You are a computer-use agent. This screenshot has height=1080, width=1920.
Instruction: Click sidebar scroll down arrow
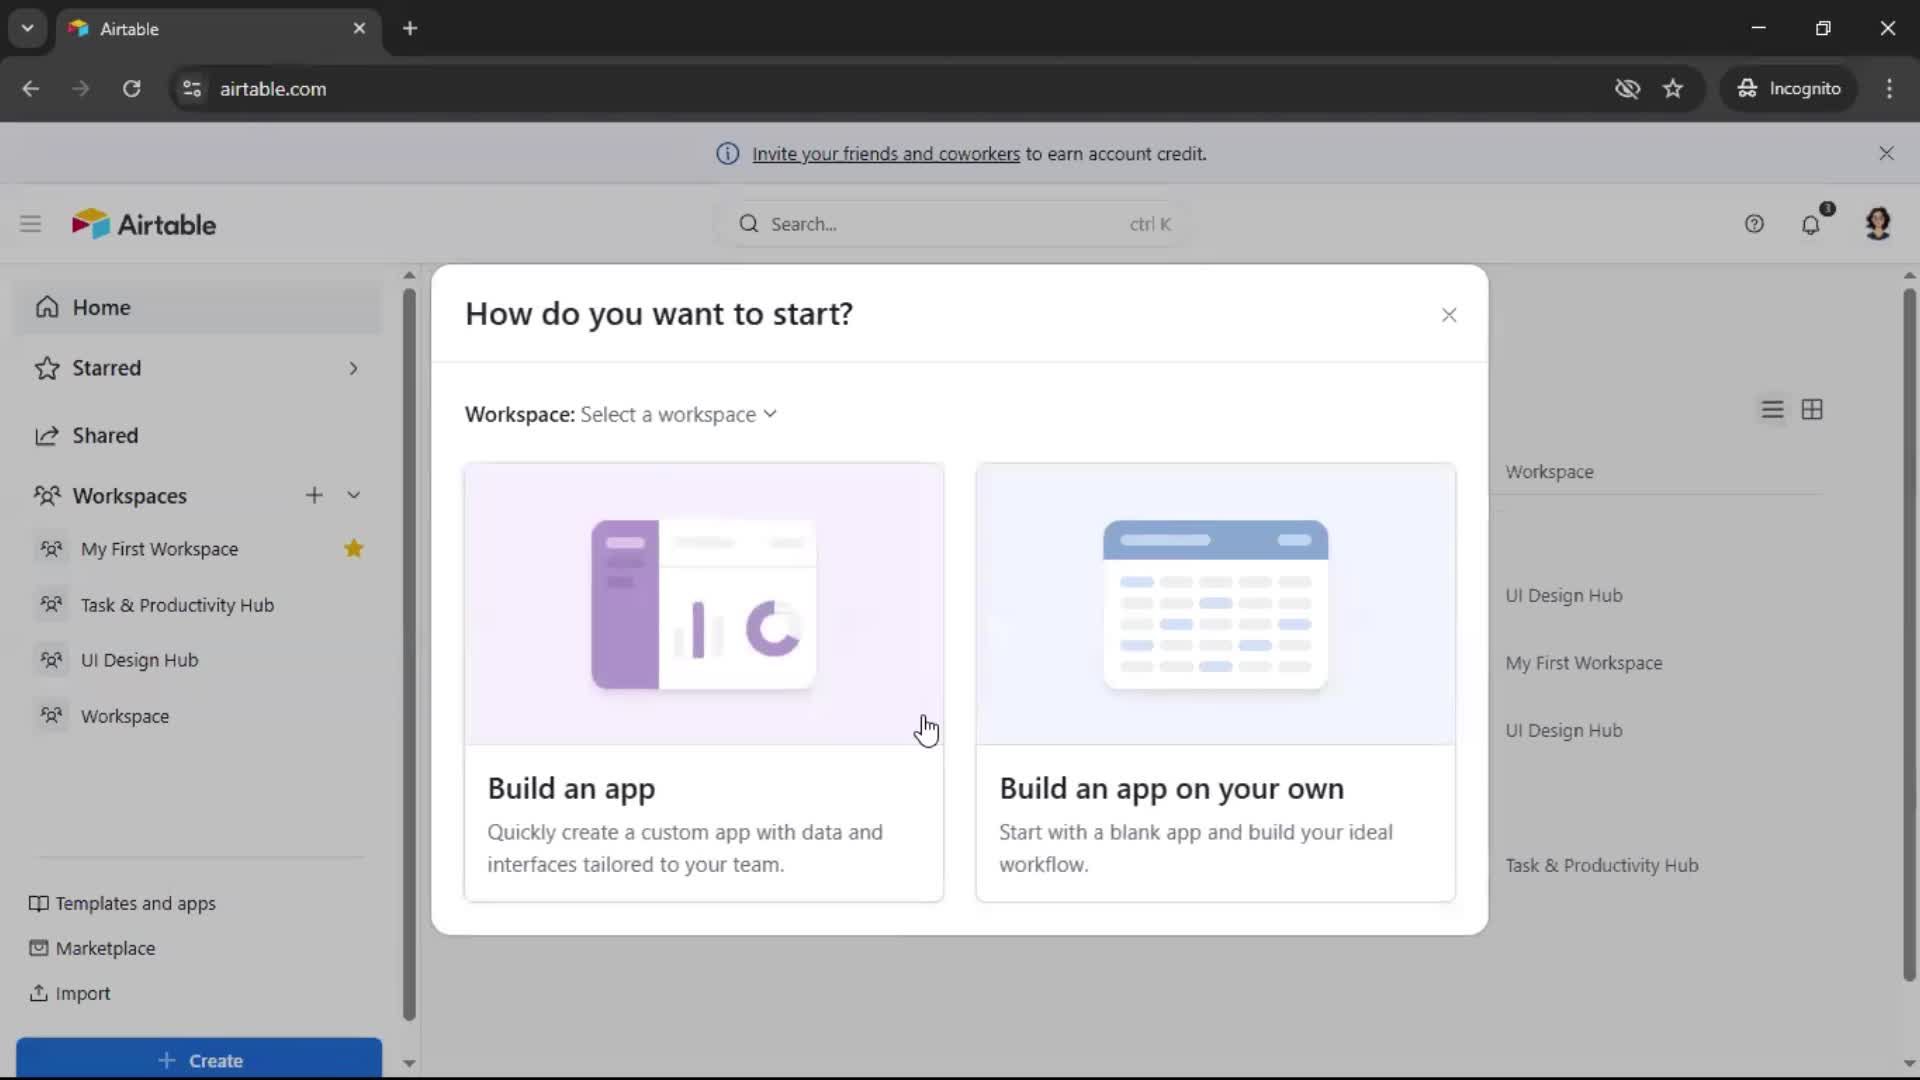(x=409, y=1063)
